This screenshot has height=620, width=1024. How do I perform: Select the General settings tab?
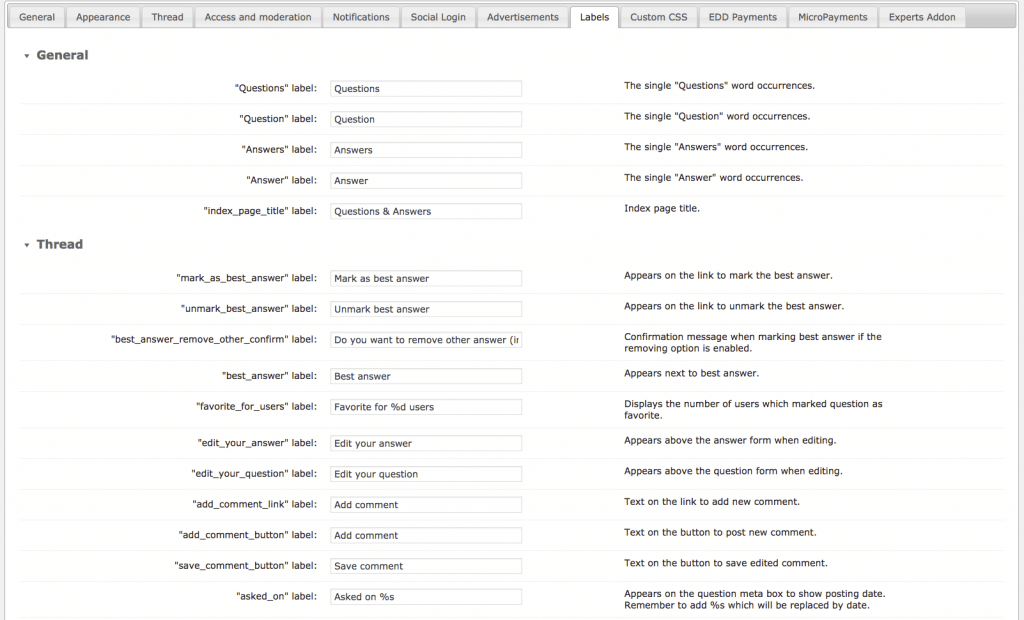(36, 16)
